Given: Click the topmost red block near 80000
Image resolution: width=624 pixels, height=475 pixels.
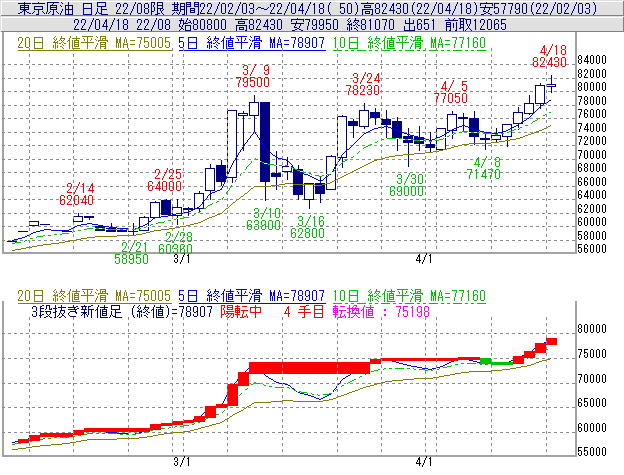Looking at the screenshot, I should coord(552,341).
